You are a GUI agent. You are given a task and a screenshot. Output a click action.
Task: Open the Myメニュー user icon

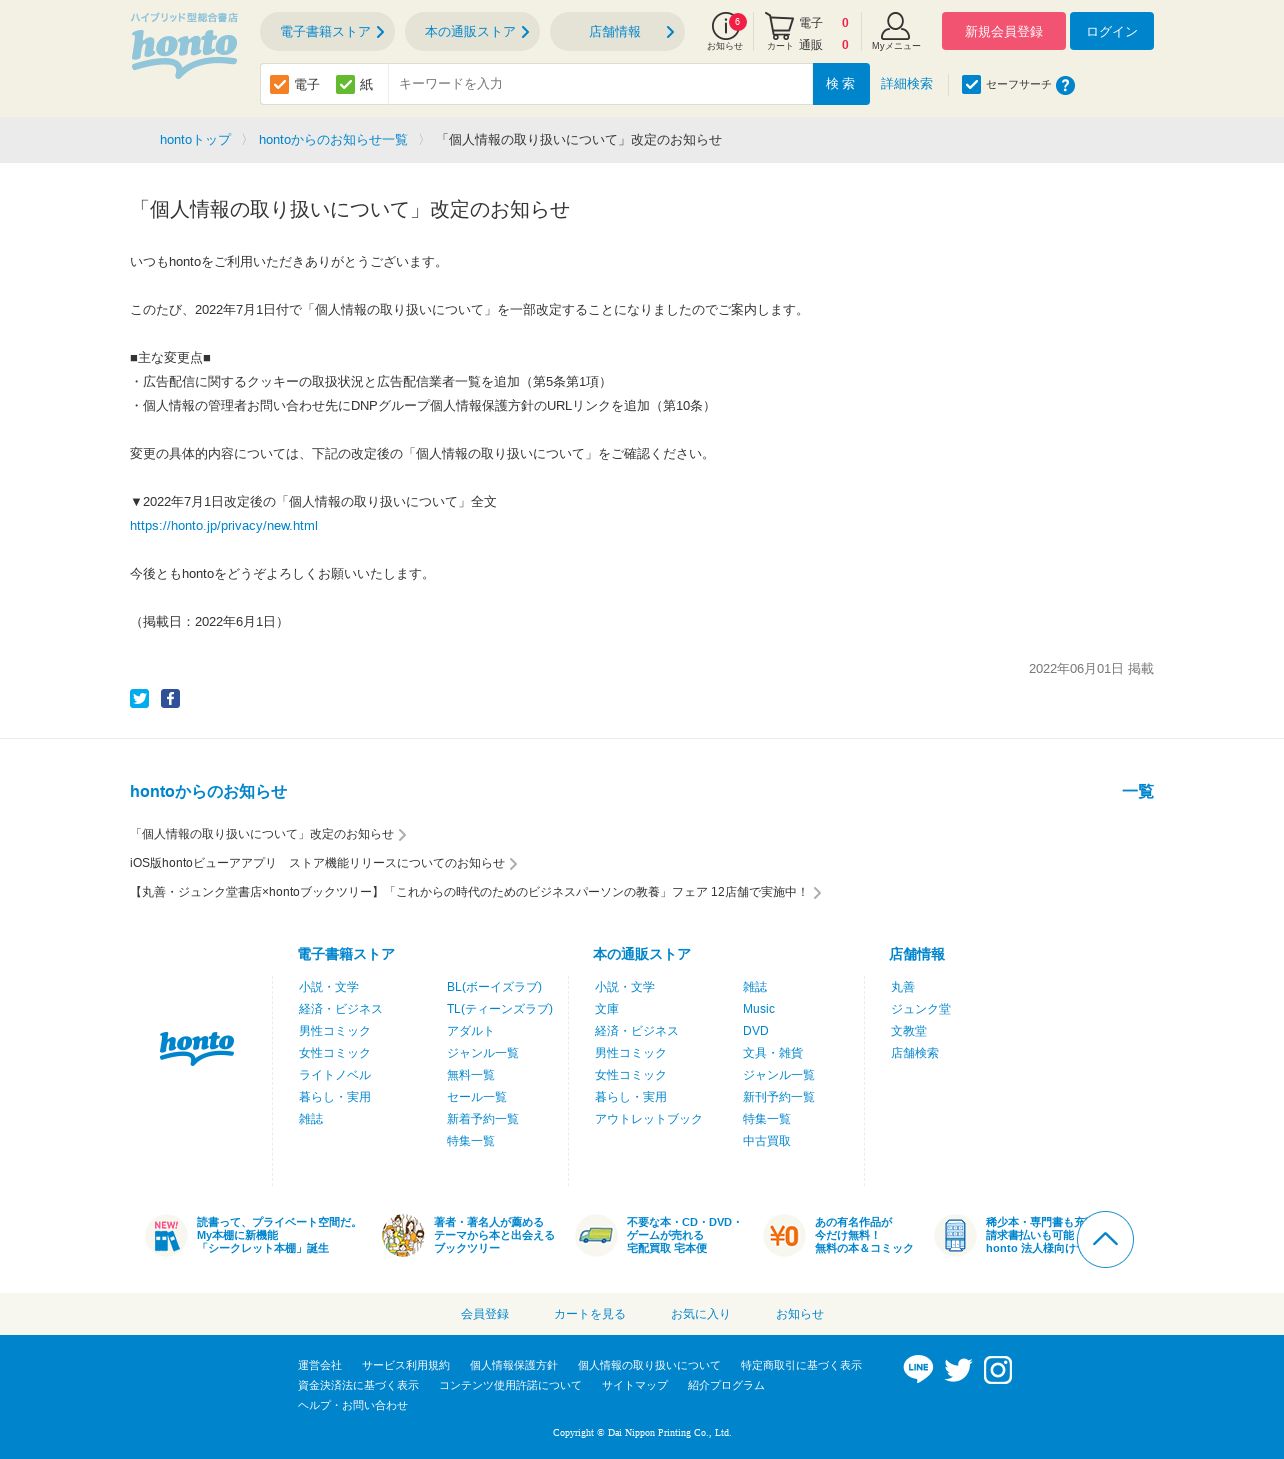point(896,31)
